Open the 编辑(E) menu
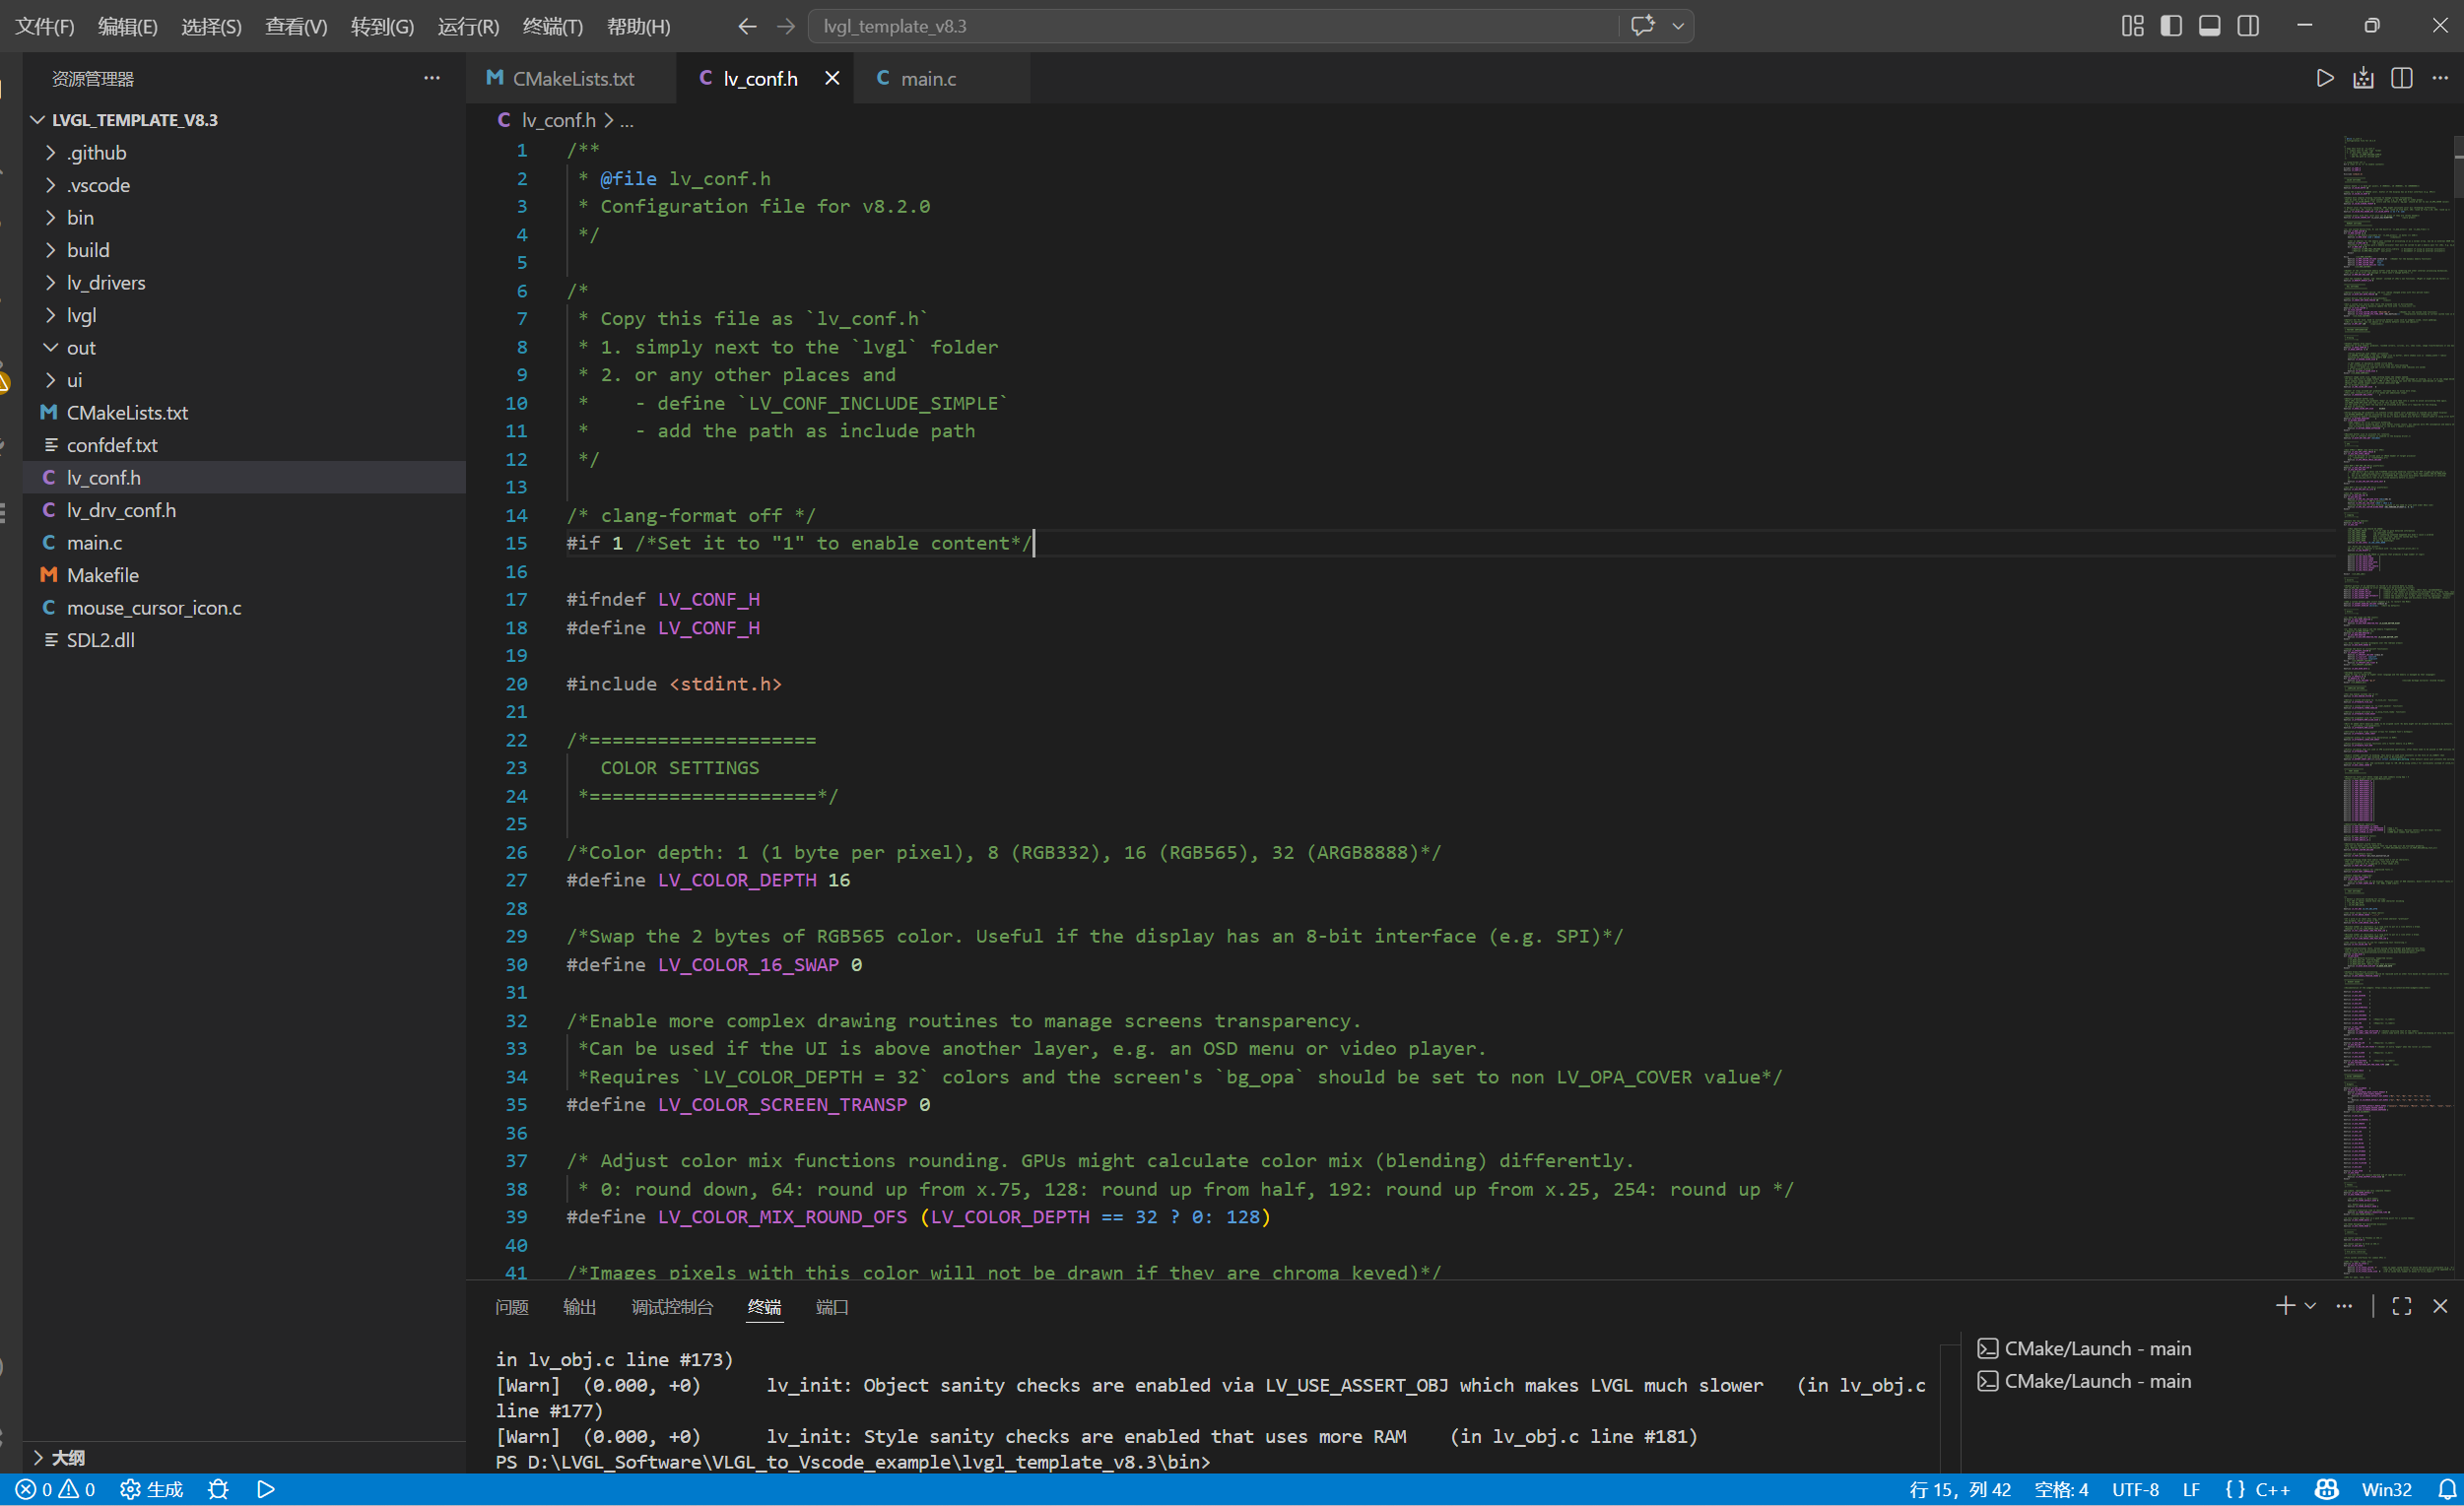 pos(128,26)
